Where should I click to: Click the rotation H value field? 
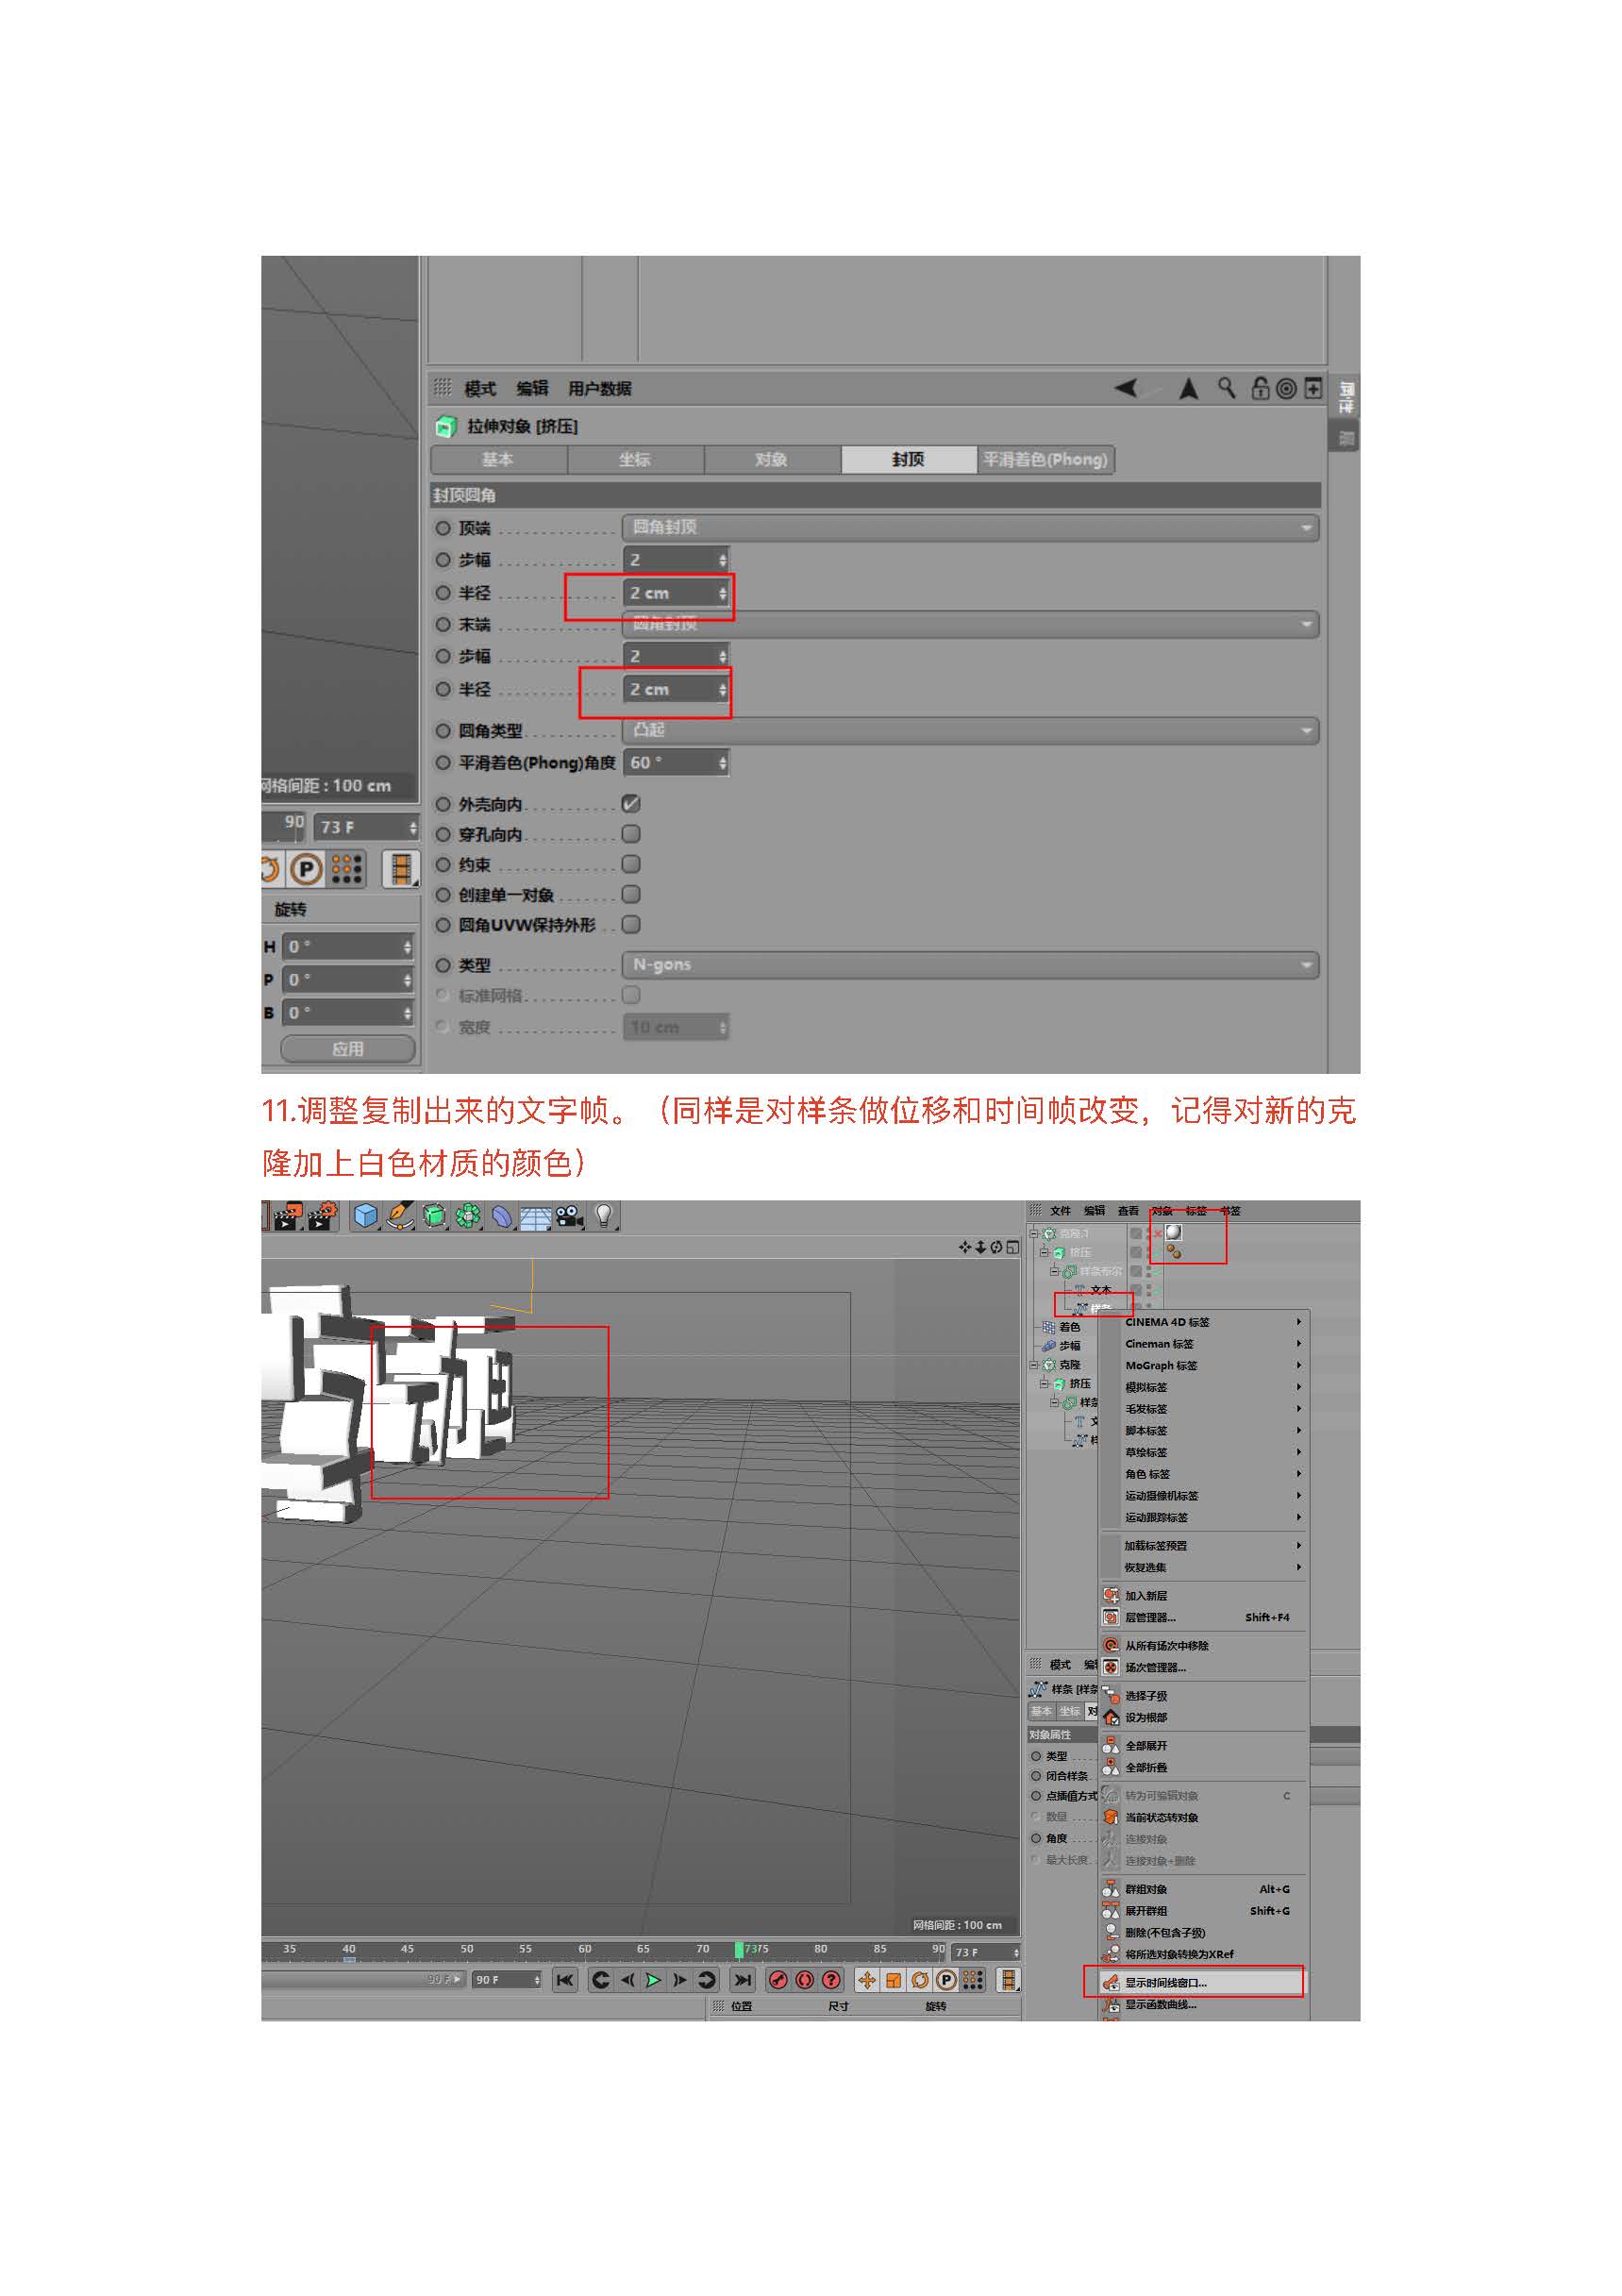tap(348, 946)
